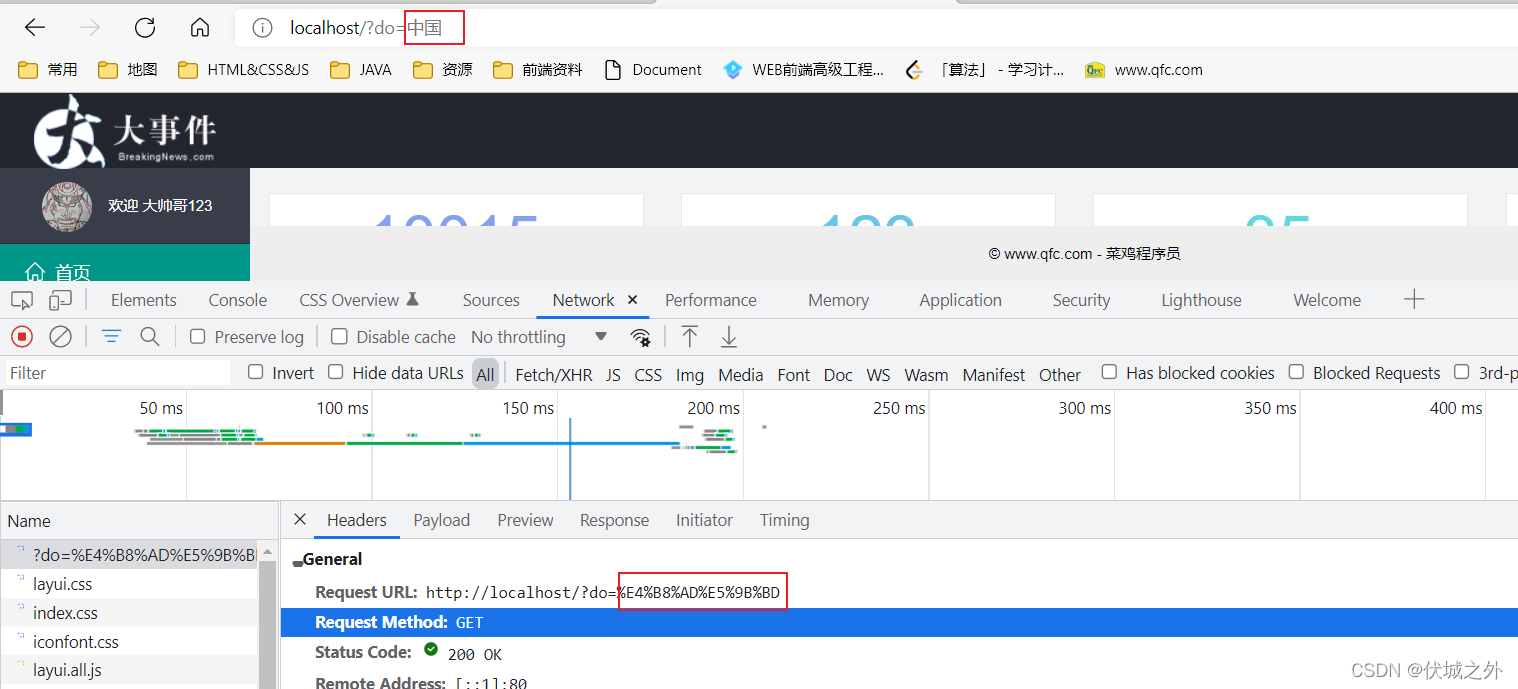This screenshot has width=1518, height=689.
Task: Switch to the Performance tab
Action: pyautogui.click(x=711, y=300)
